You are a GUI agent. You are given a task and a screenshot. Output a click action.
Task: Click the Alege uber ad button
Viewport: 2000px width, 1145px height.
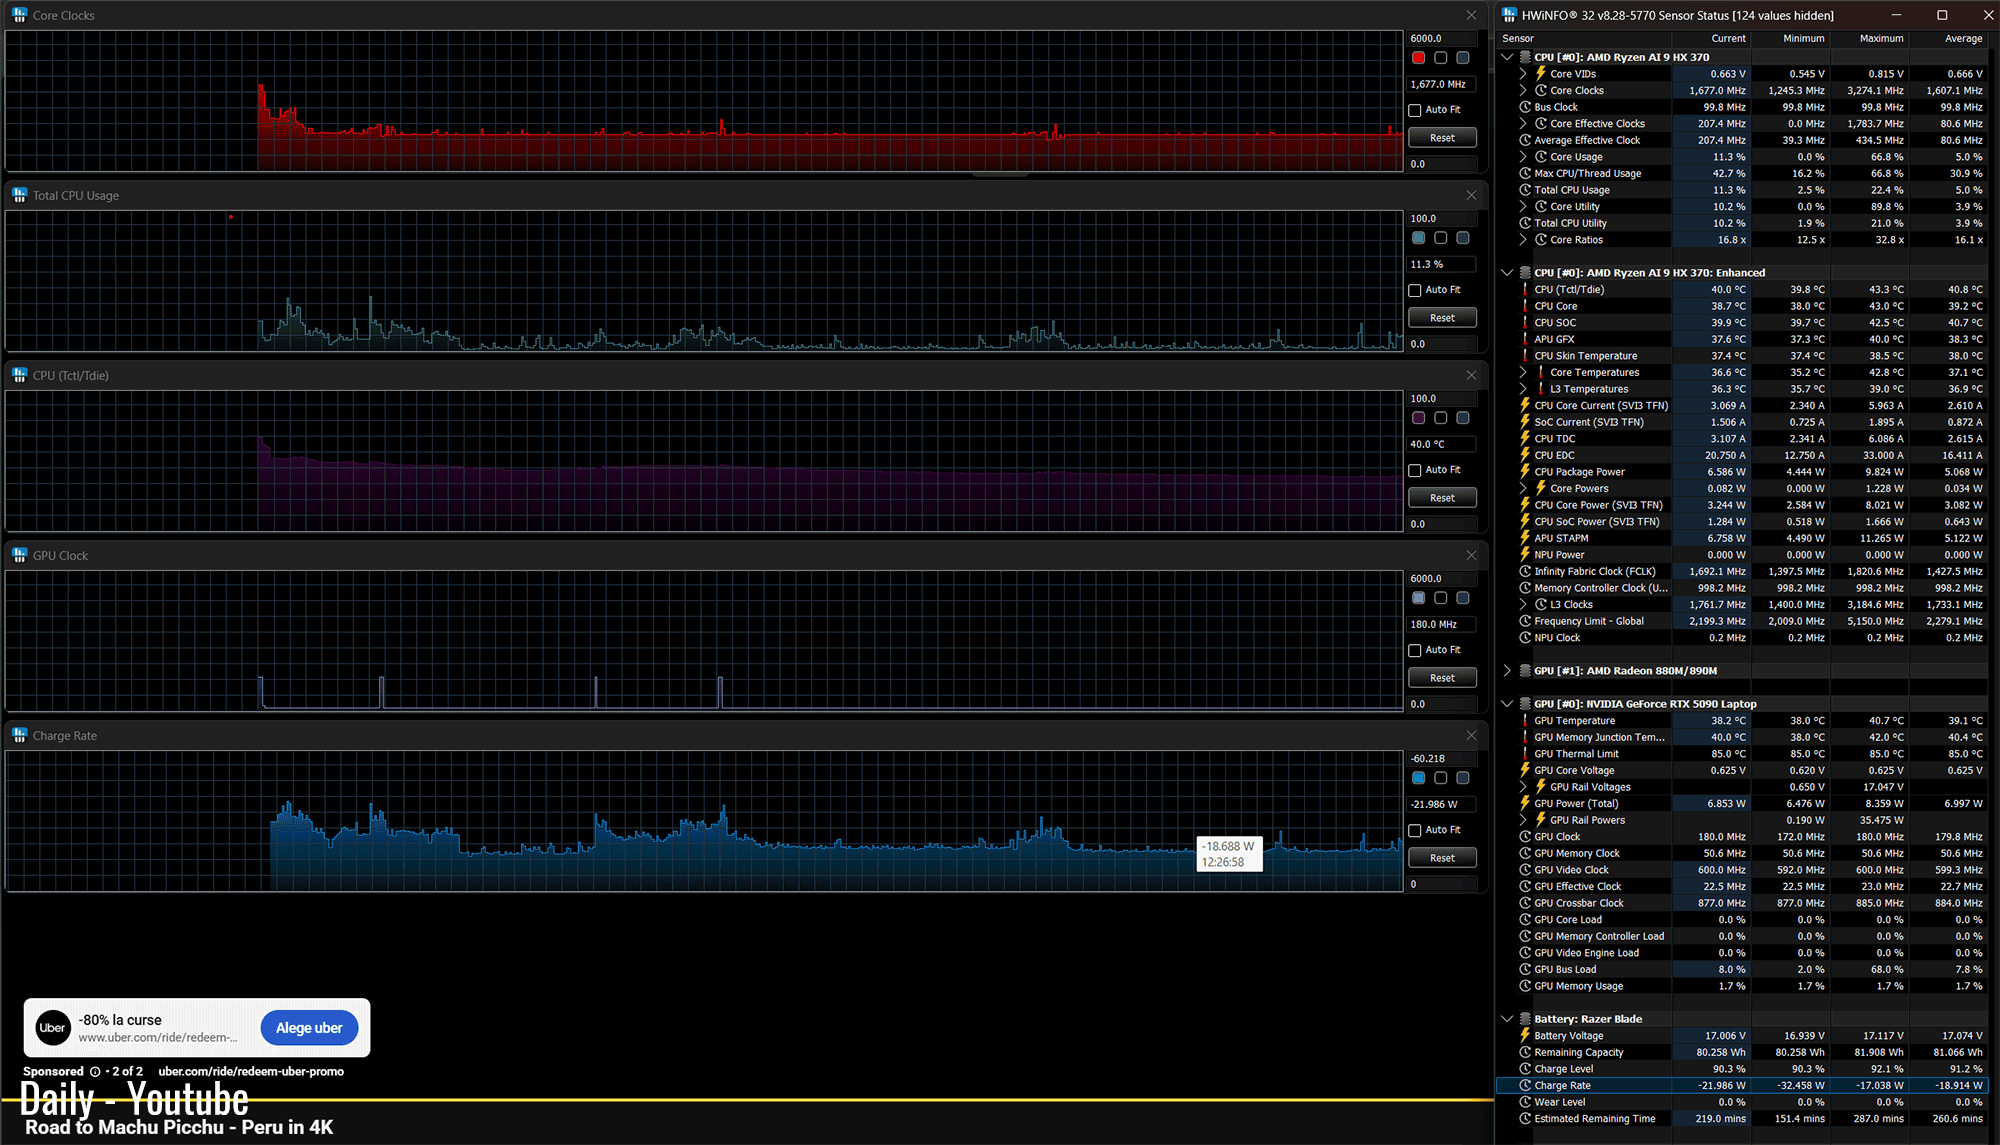pos(309,1028)
